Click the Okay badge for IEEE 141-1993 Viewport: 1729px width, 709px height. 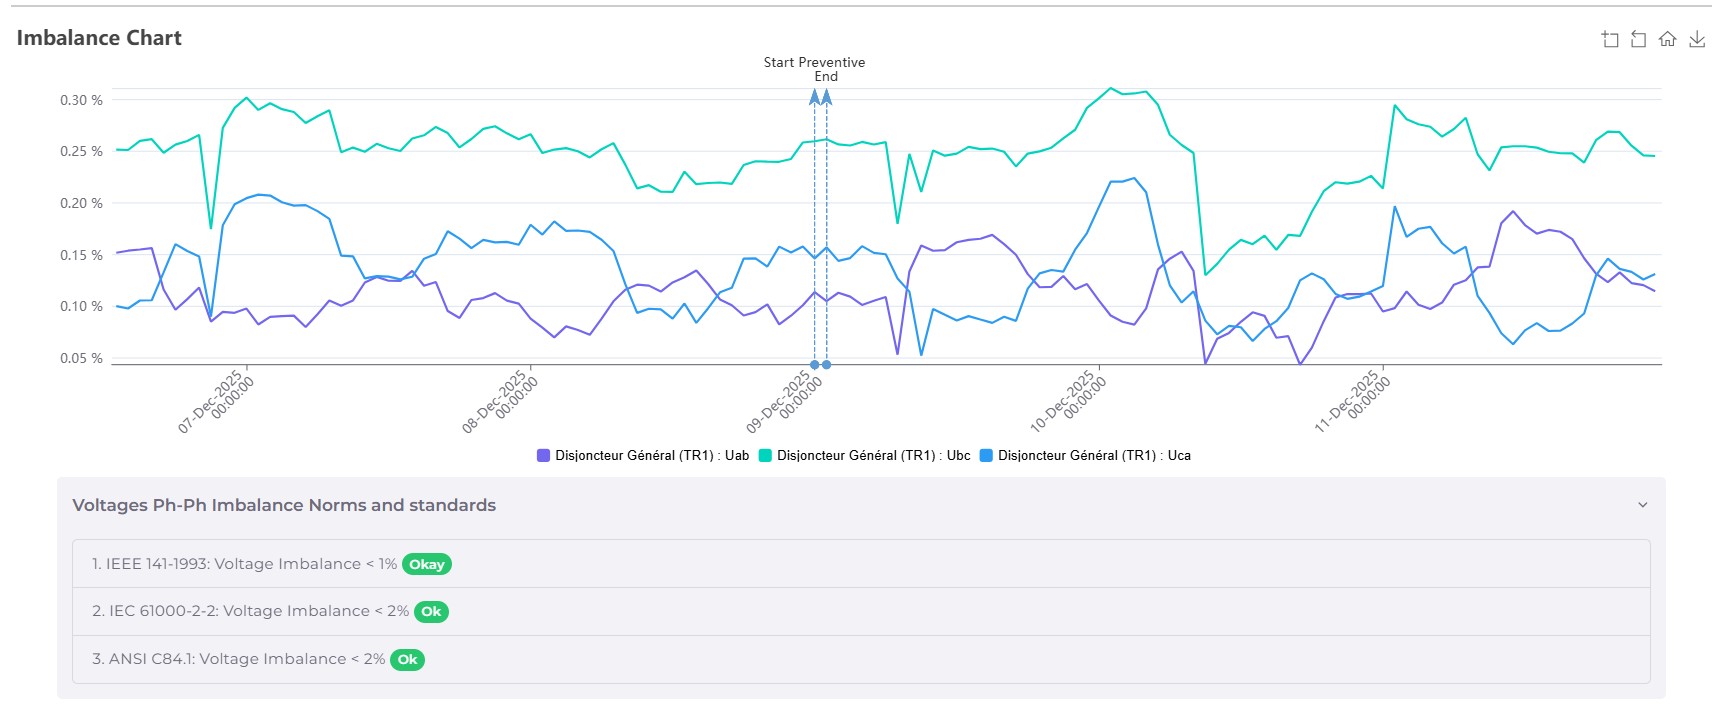(427, 564)
